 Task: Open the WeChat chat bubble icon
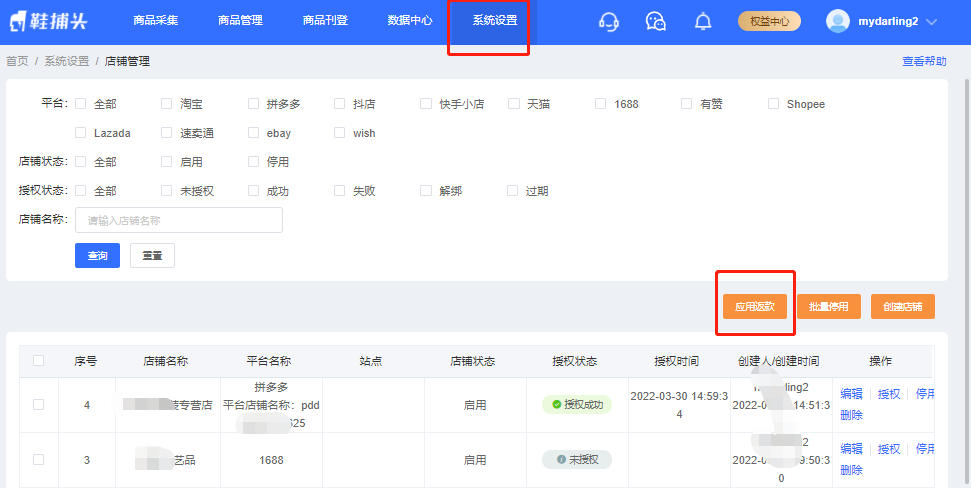656,22
